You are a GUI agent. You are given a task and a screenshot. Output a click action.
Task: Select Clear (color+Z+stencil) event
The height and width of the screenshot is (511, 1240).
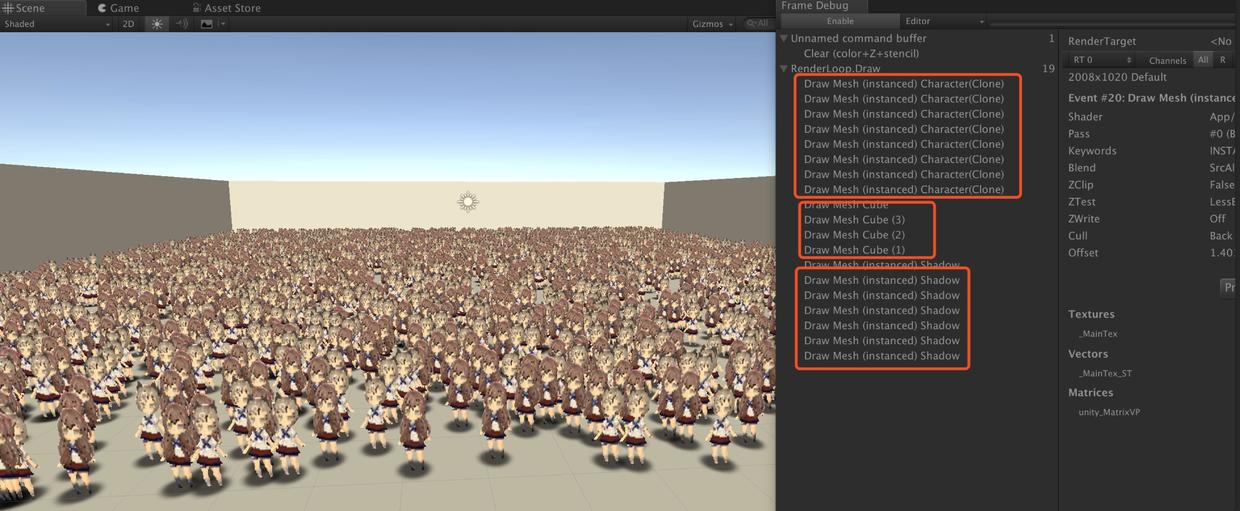861,53
